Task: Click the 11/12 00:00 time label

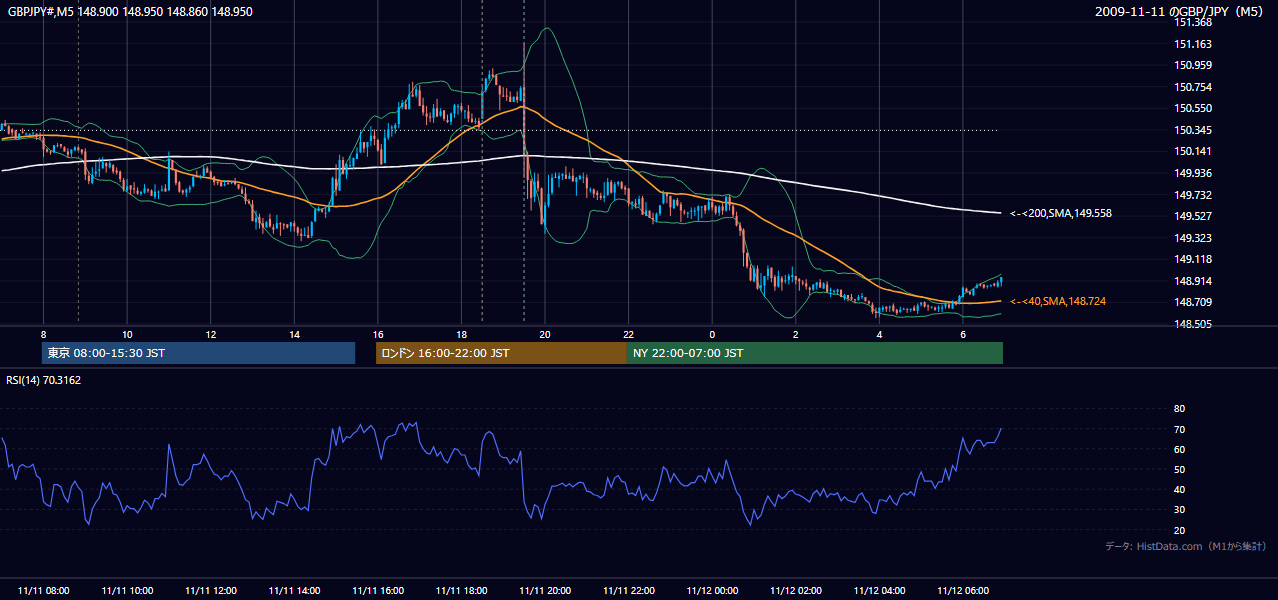Action: pyautogui.click(x=712, y=591)
